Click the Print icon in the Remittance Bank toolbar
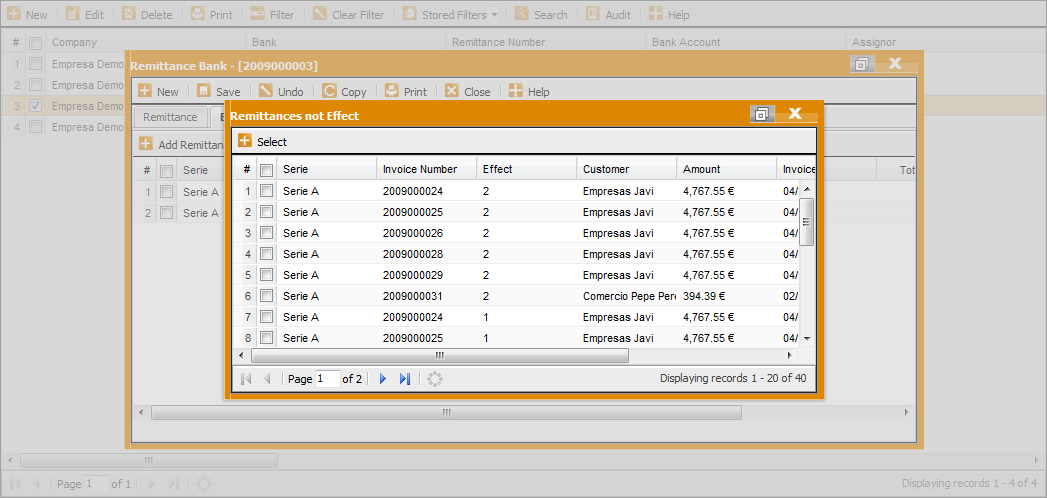The height and width of the screenshot is (498, 1047). pyautogui.click(x=392, y=91)
